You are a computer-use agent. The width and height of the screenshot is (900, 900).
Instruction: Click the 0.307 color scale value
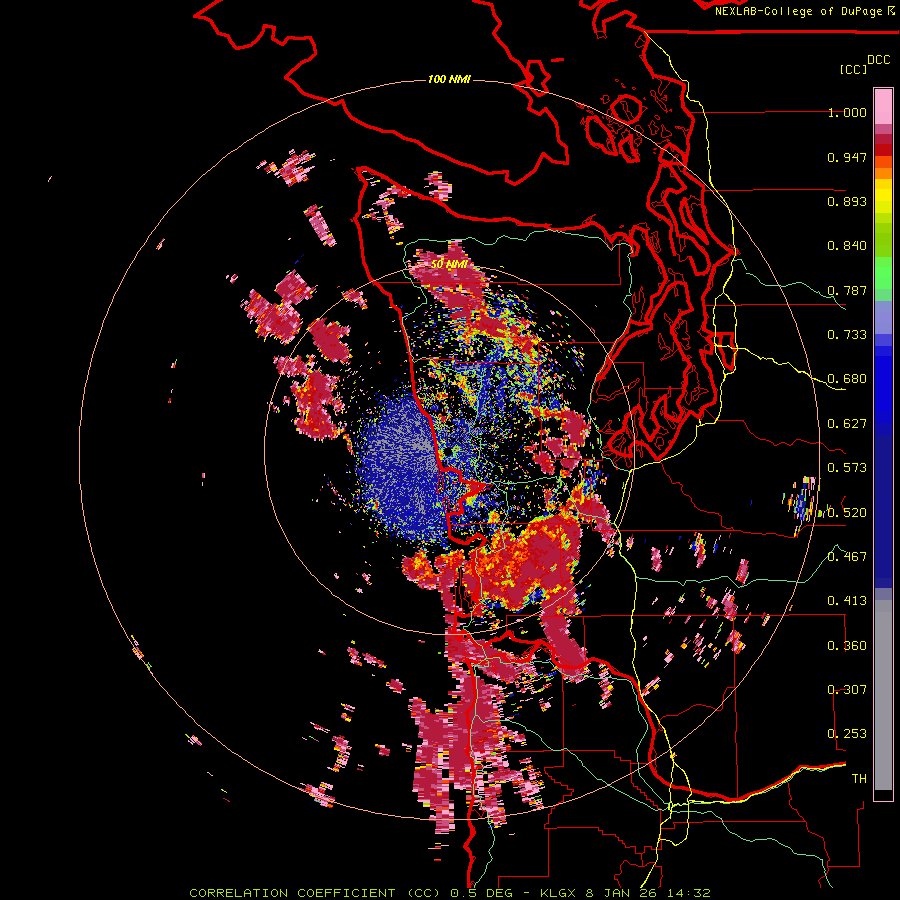point(847,690)
